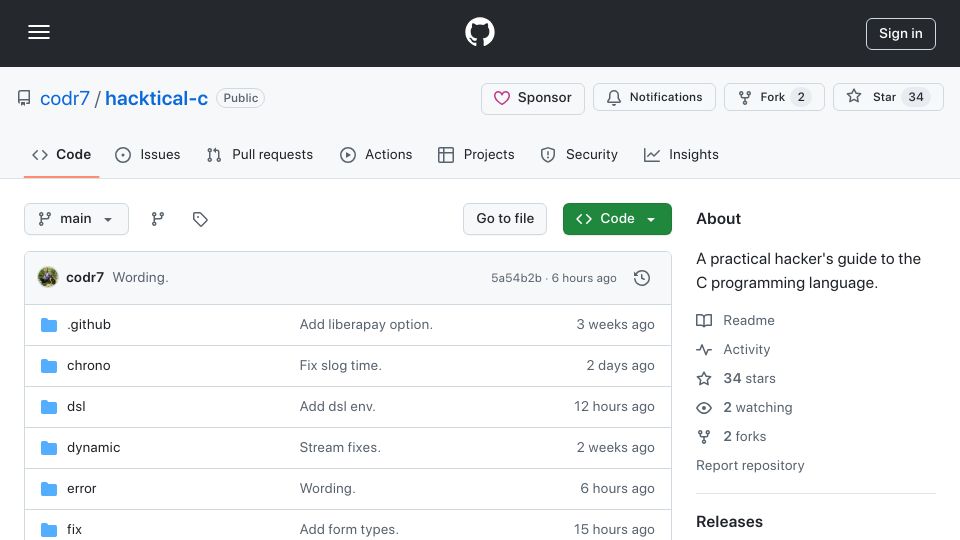Sponsor this repository
The width and height of the screenshot is (960, 540).
(533, 98)
